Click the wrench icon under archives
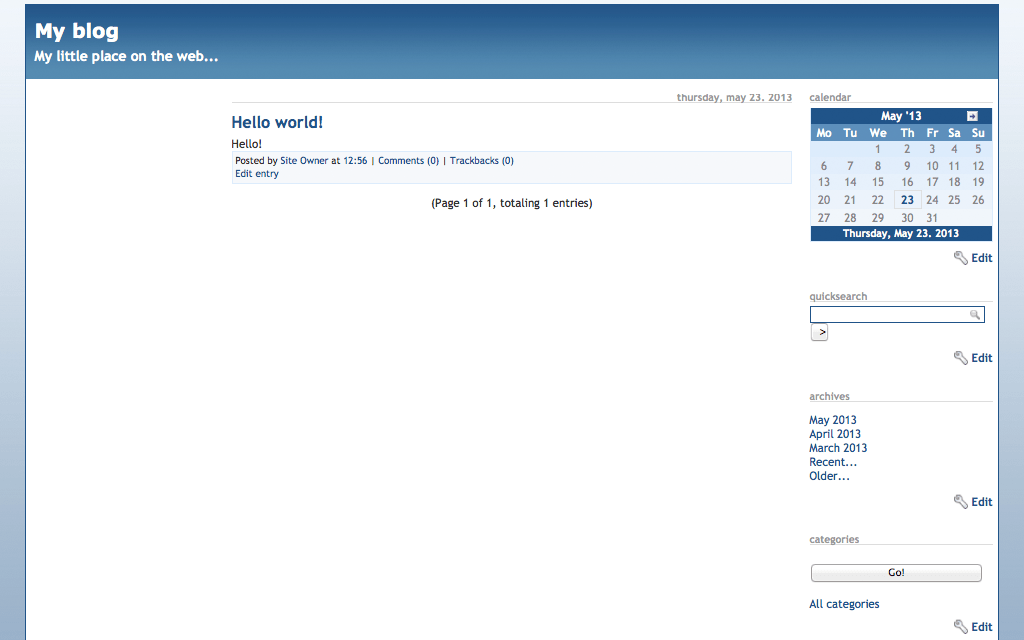This screenshot has width=1024, height=640. [960, 502]
